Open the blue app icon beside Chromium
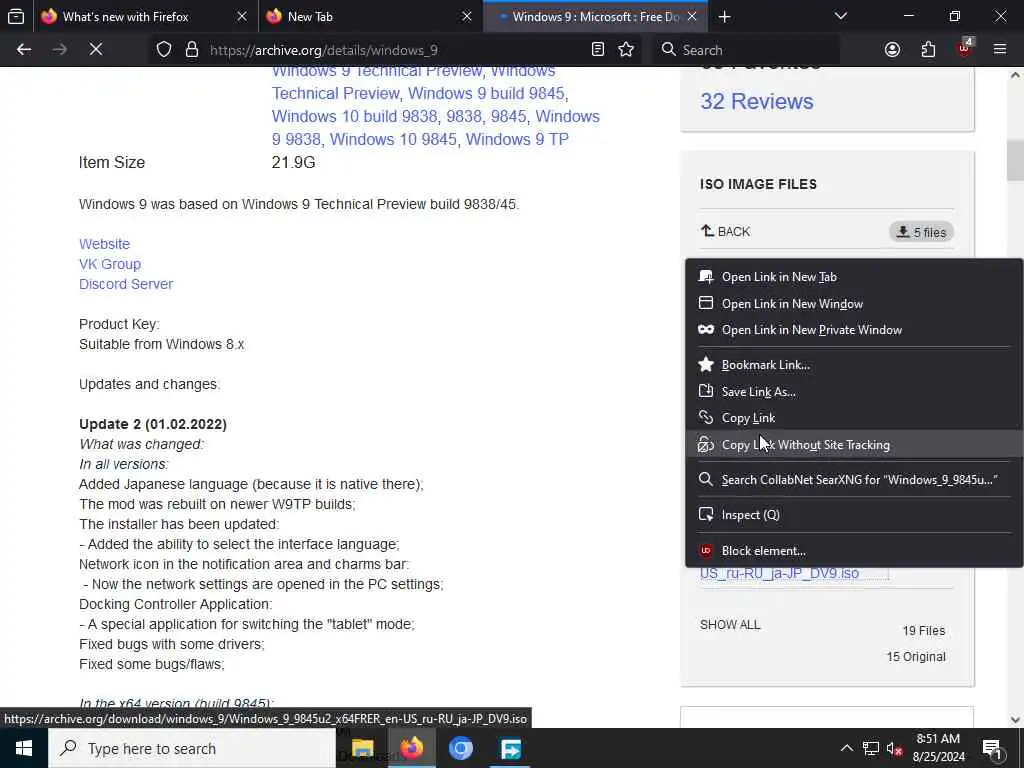 510,748
